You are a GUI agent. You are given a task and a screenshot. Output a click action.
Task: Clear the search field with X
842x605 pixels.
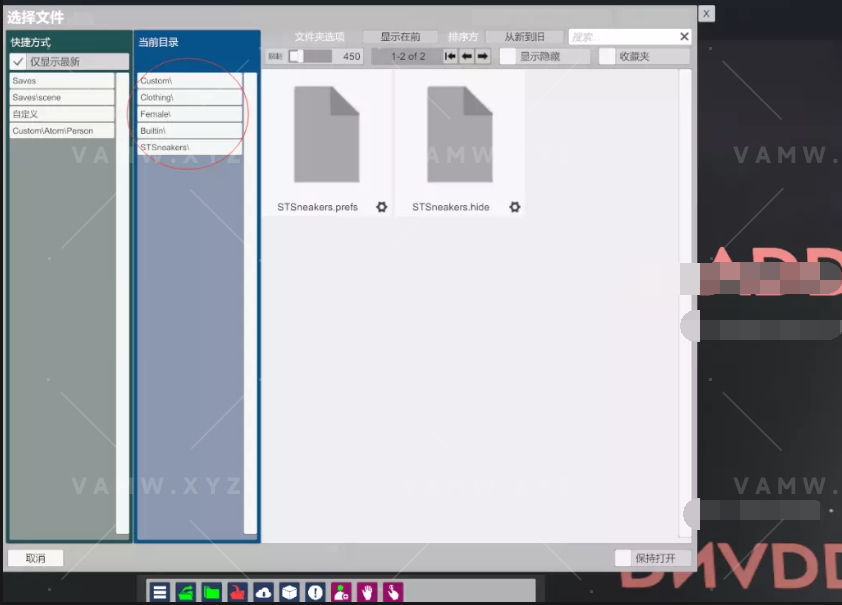(x=684, y=37)
